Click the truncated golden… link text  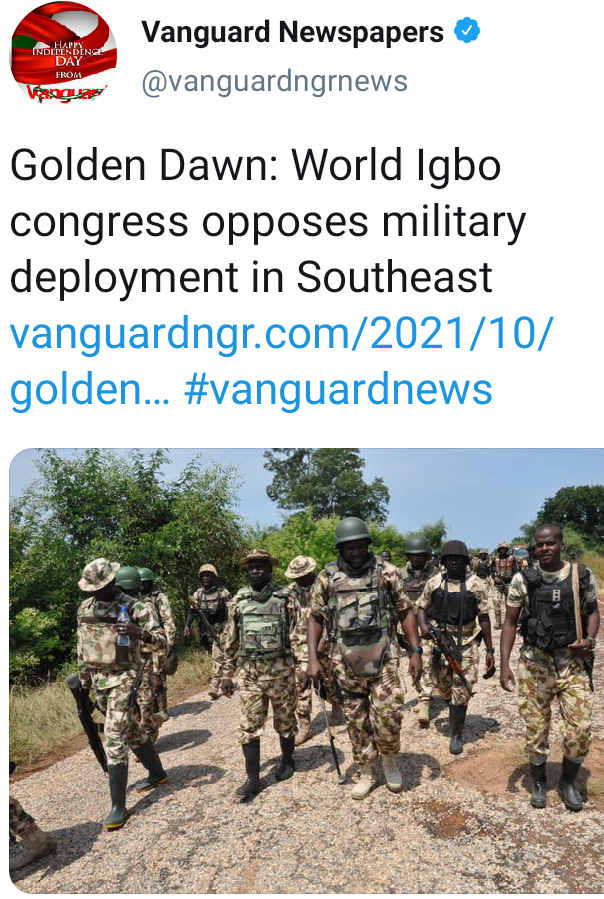click(x=90, y=391)
